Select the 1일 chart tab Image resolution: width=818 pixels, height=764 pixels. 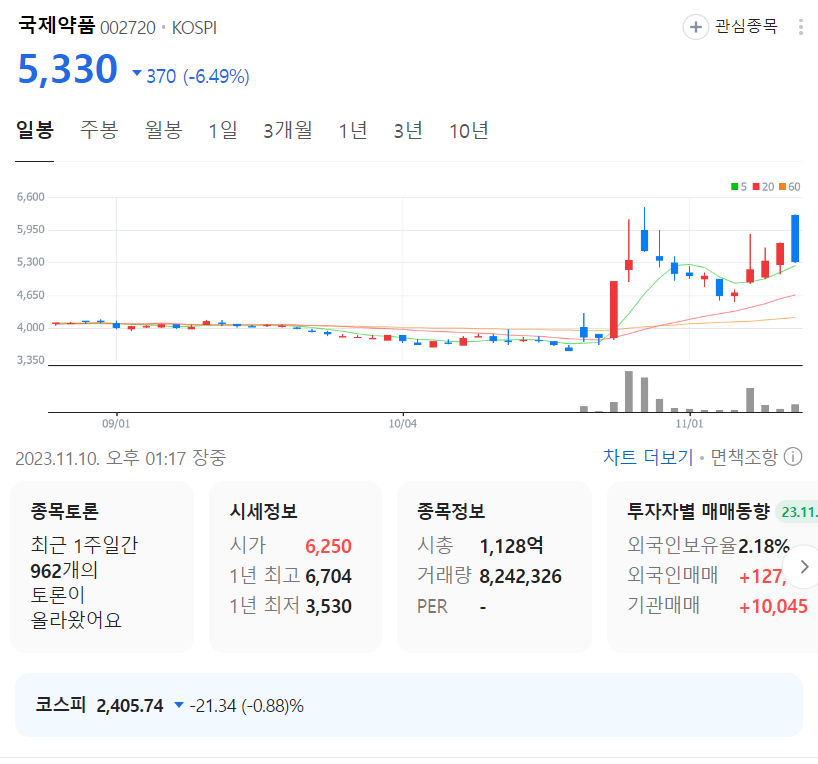pos(222,129)
